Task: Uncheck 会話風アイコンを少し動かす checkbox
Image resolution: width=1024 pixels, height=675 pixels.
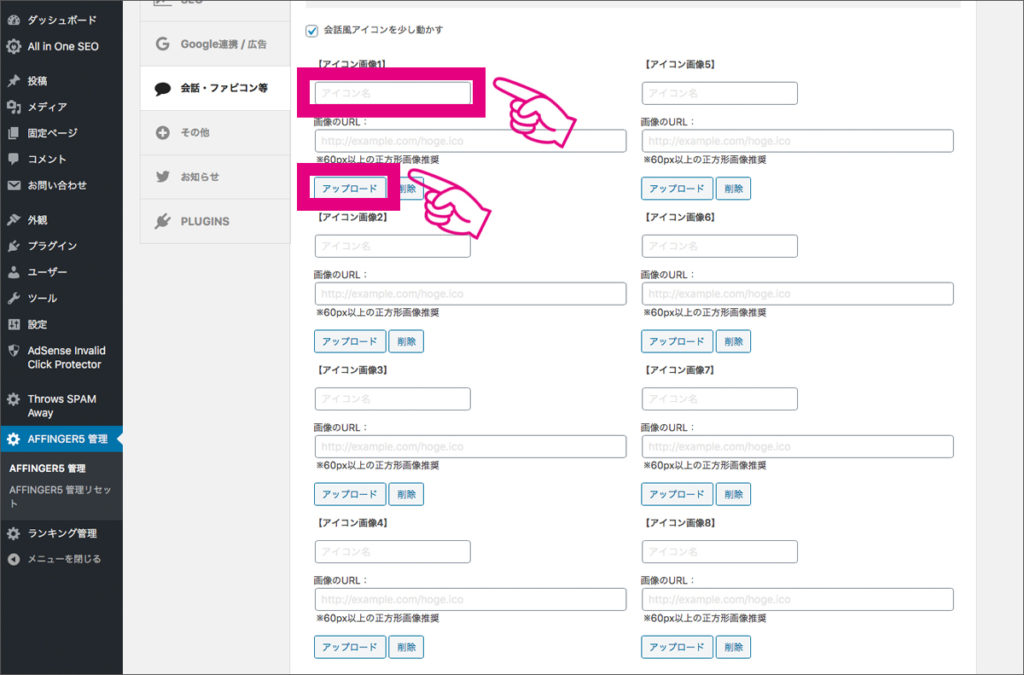Action: (x=312, y=31)
